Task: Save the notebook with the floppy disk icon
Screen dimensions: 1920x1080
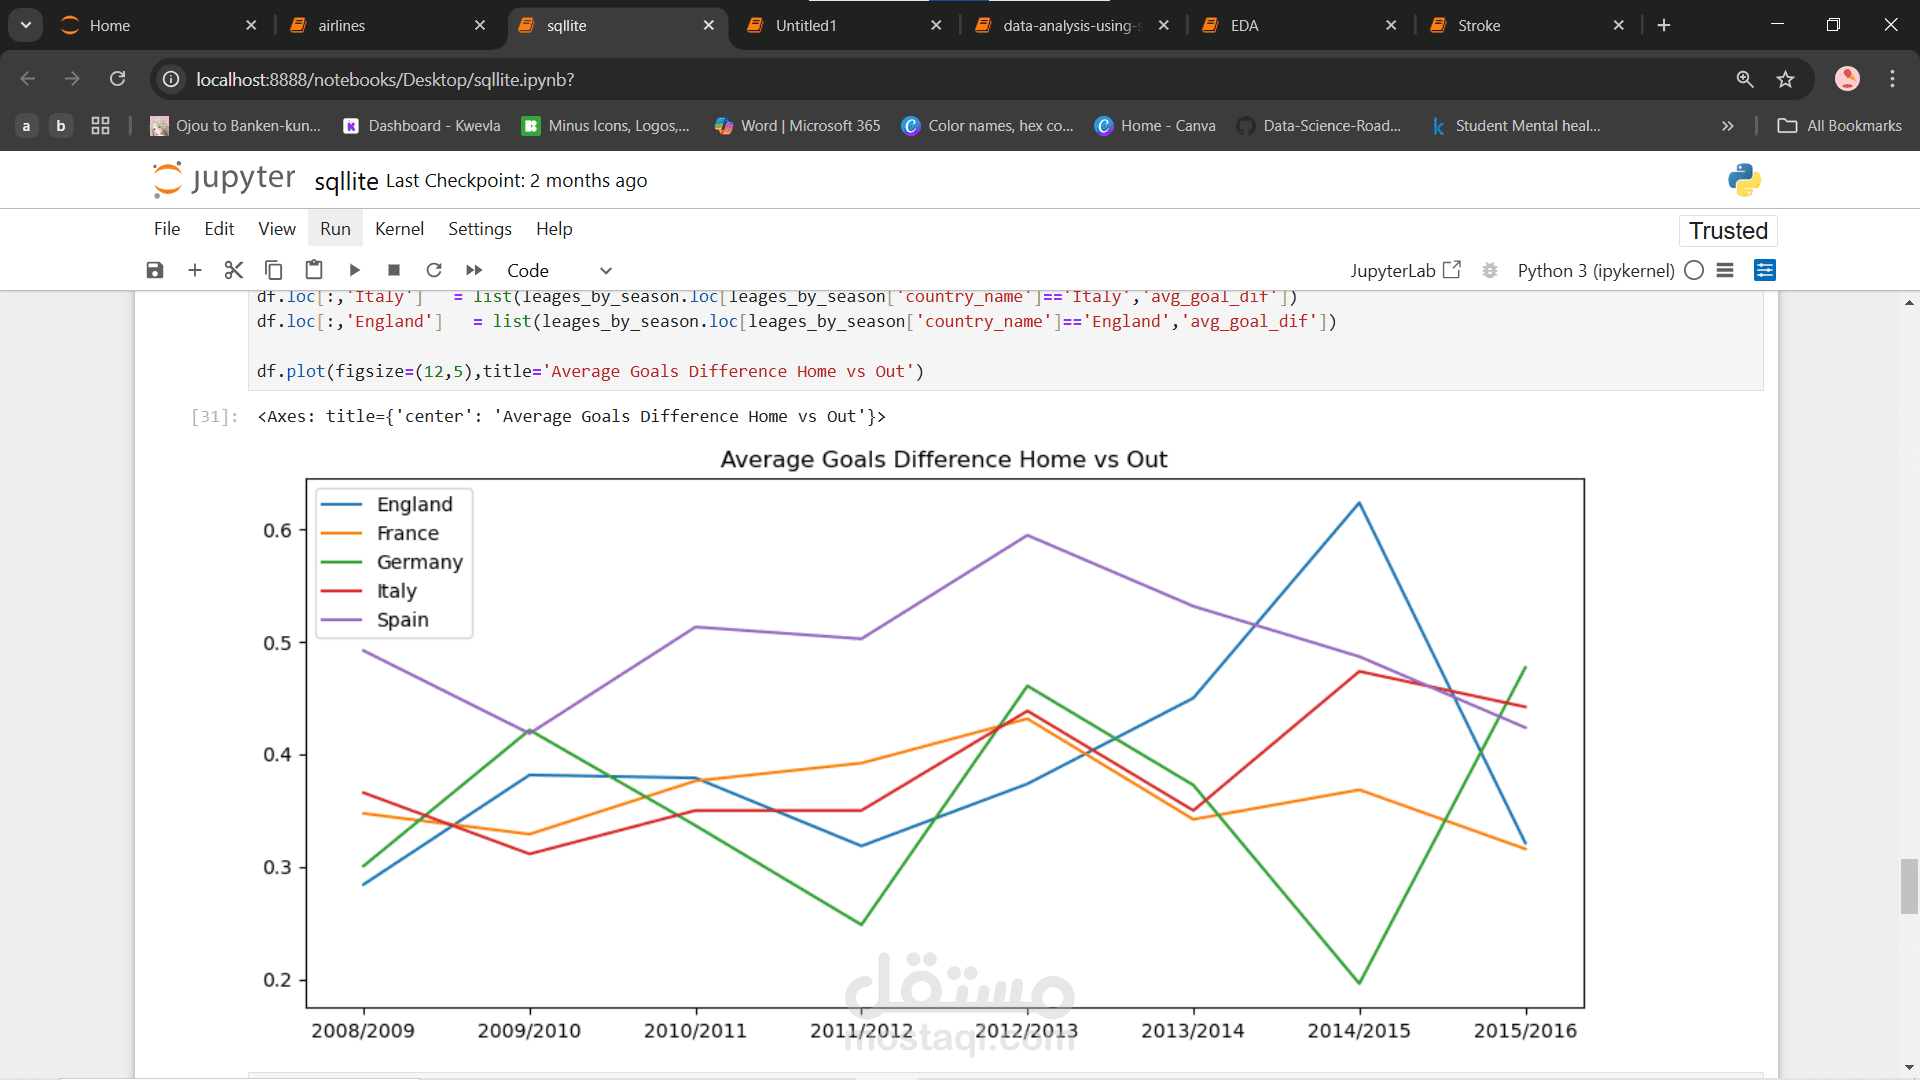Action: tap(154, 270)
